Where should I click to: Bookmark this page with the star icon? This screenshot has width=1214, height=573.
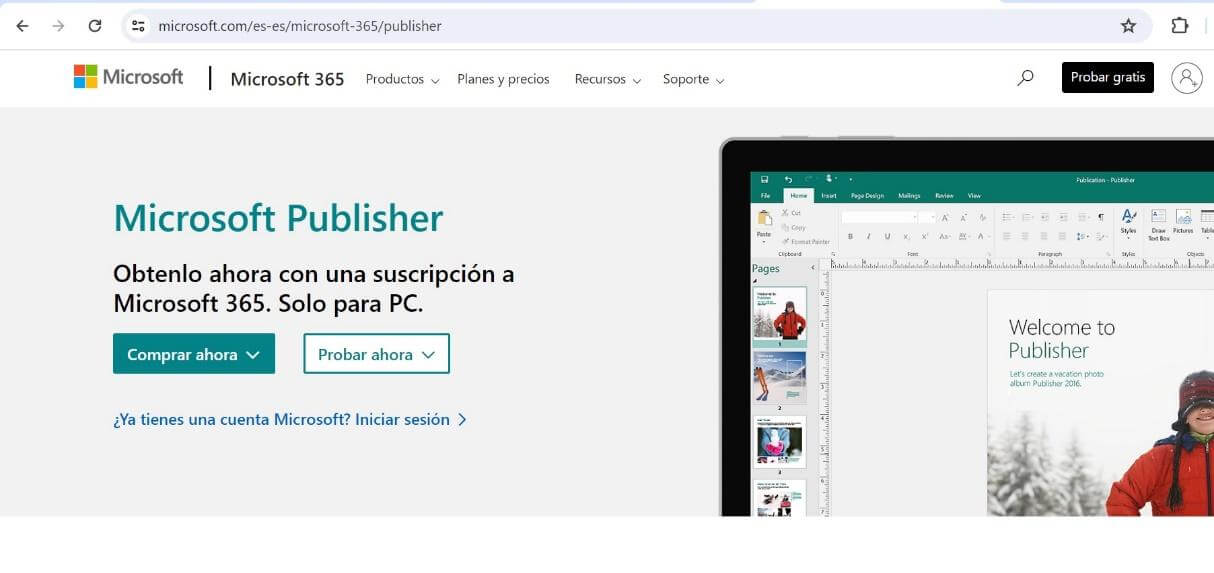click(1128, 26)
